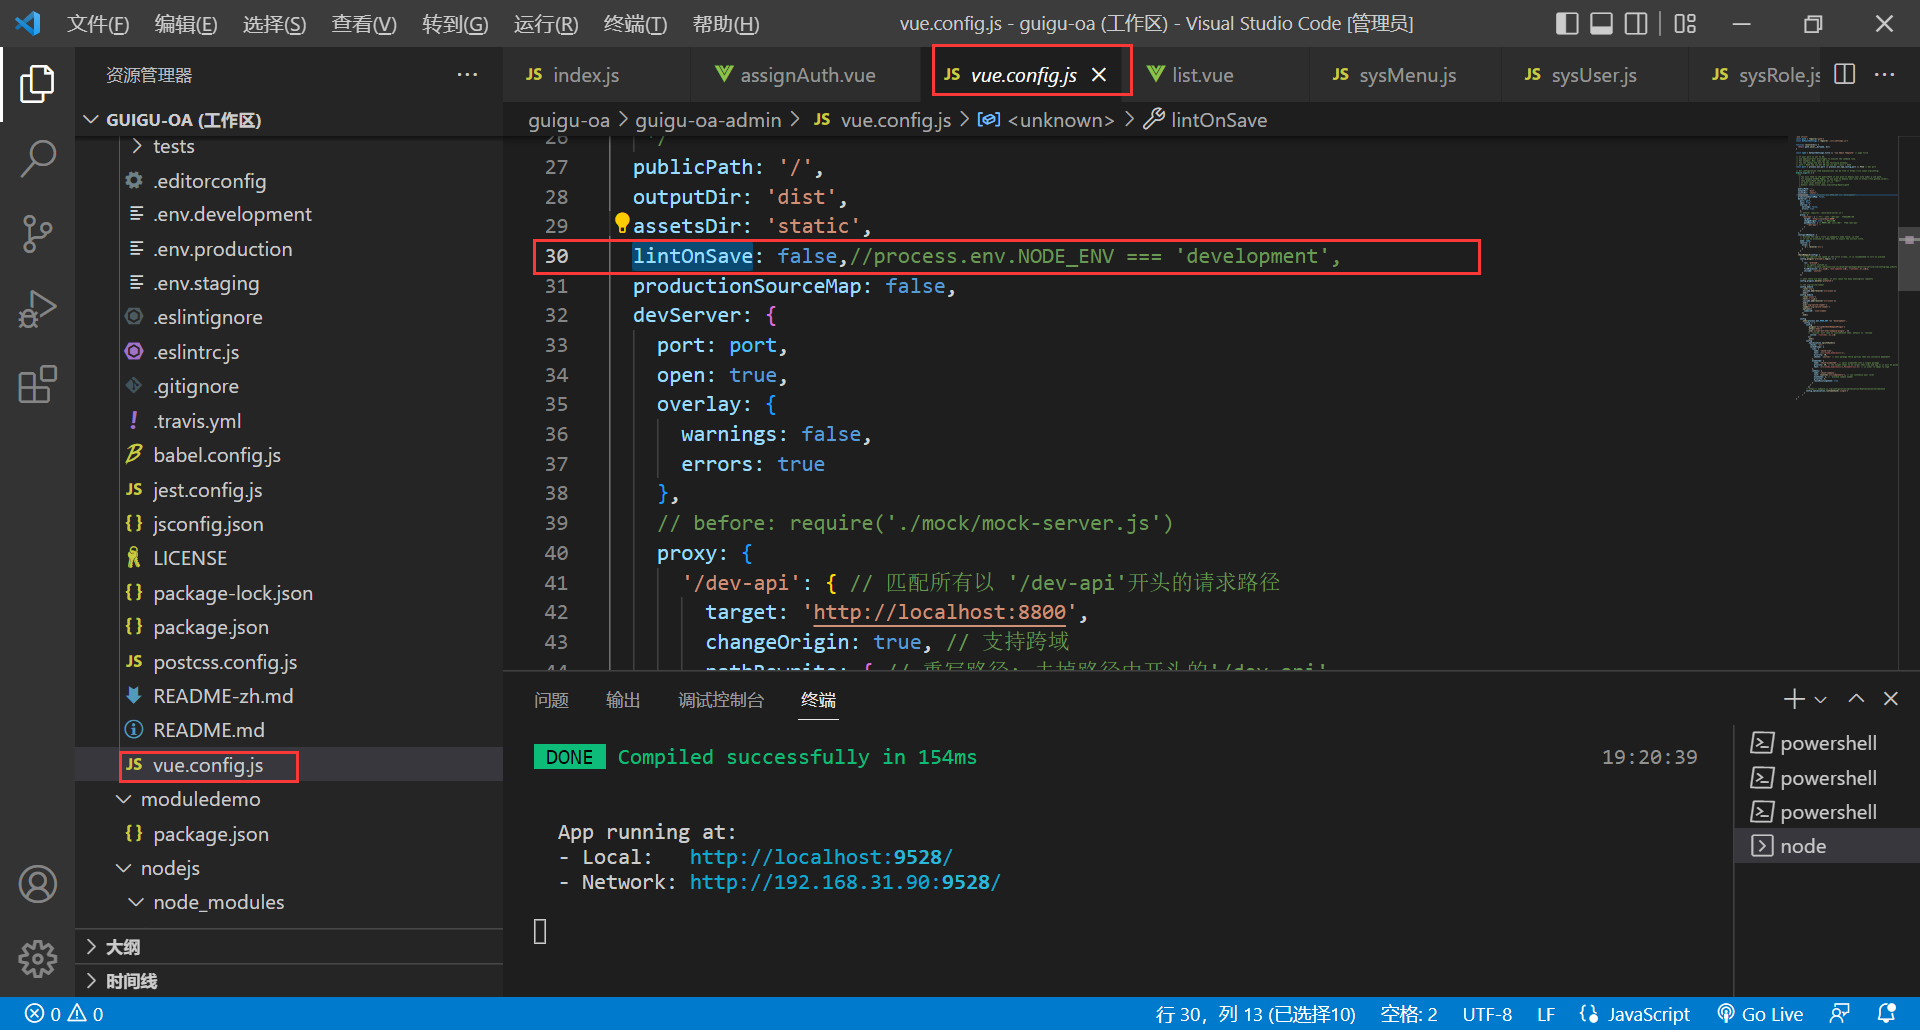Open the Search view in activity bar

(x=37, y=158)
